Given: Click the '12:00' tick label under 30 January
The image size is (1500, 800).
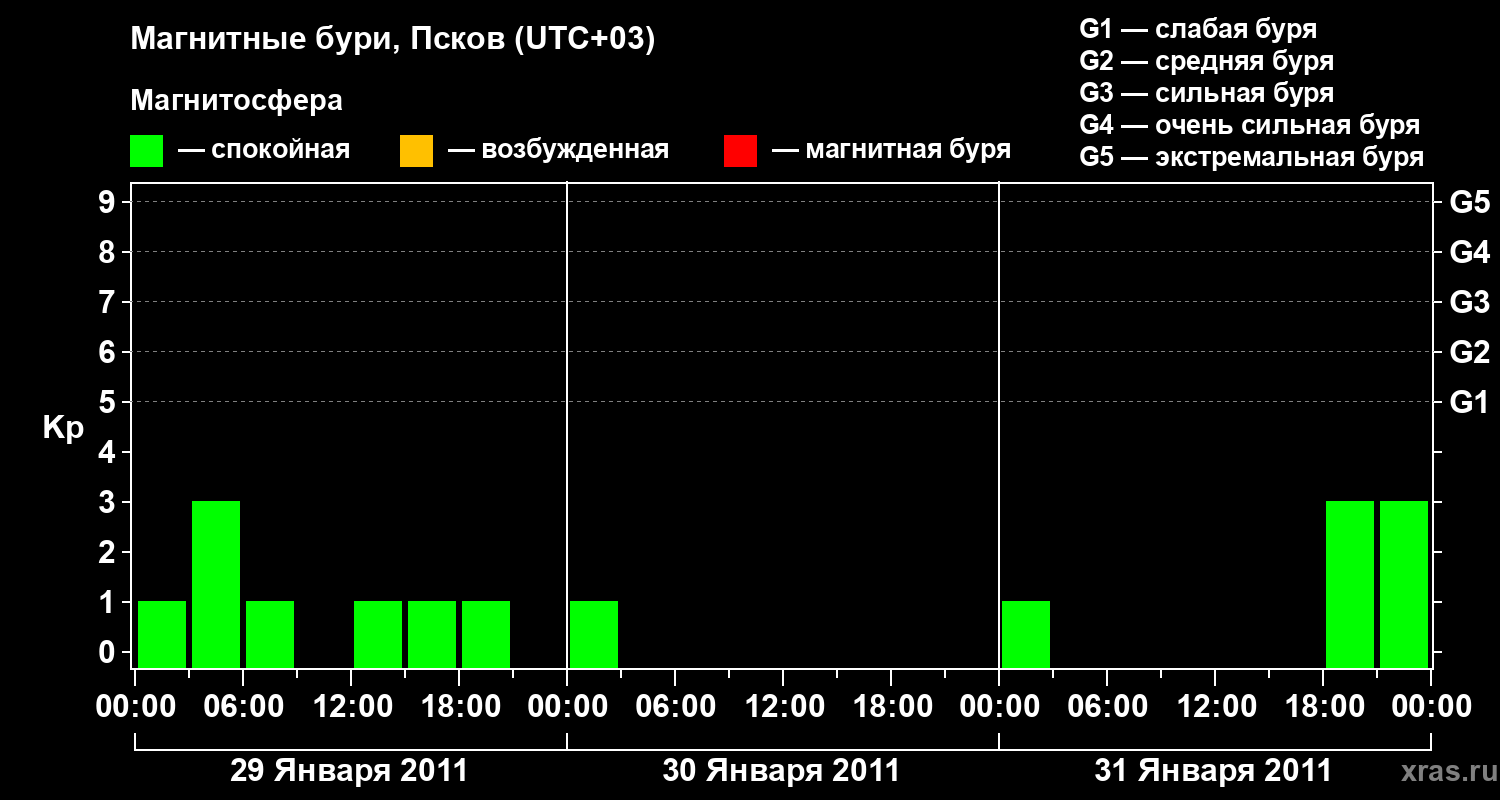Looking at the screenshot, I should point(783,707).
